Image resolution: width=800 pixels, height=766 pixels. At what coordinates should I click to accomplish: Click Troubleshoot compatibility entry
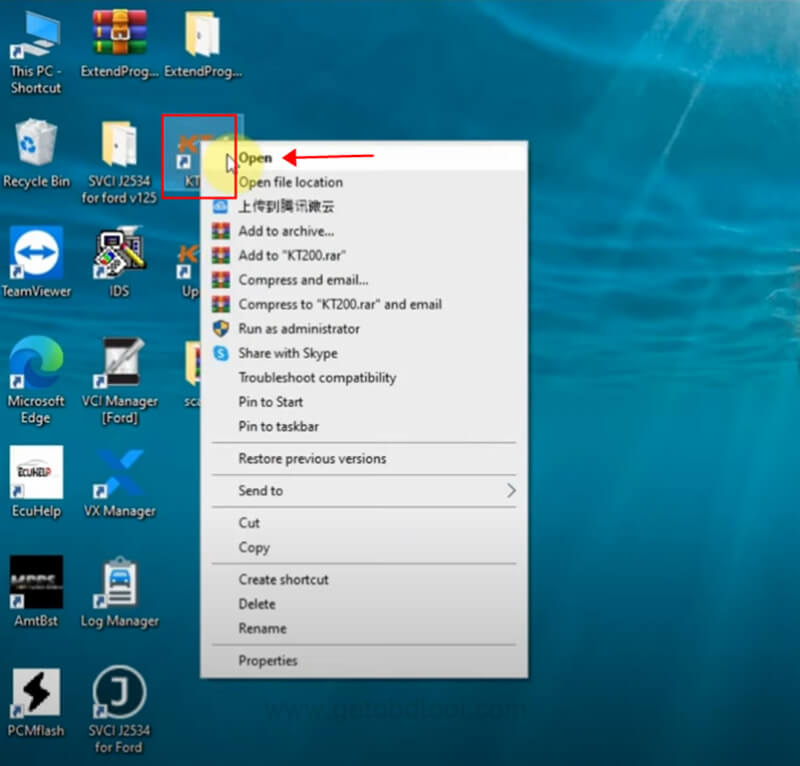tap(316, 378)
